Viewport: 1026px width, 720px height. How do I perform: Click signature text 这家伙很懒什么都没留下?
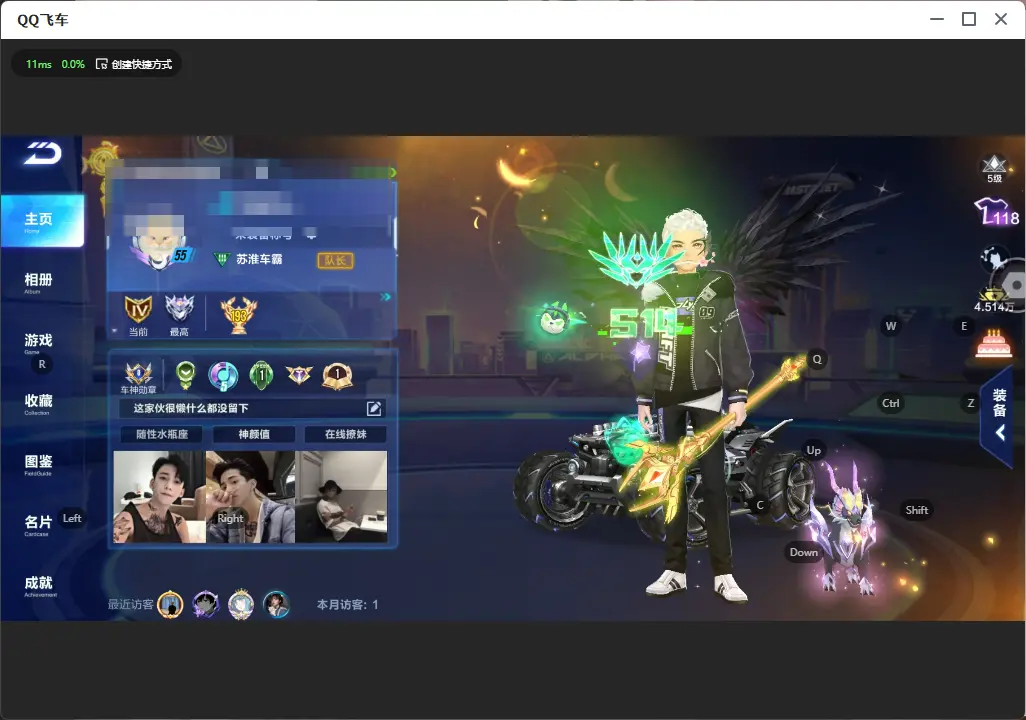tap(191, 408)
